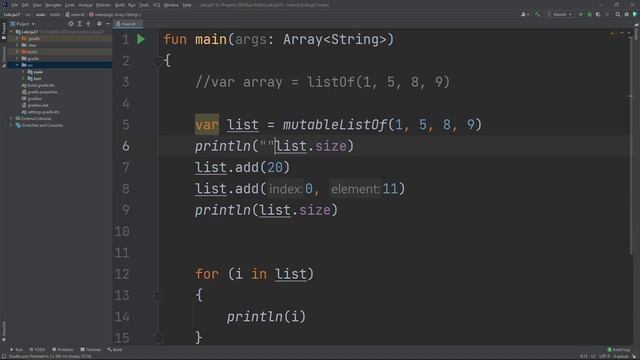
Task: Click the Build hammer icon in top toolbar
Action: (538, 14)
